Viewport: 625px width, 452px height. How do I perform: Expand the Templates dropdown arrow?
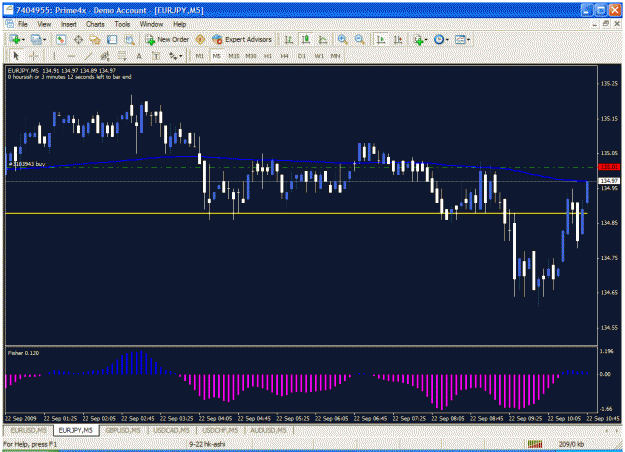coord(468,40)
